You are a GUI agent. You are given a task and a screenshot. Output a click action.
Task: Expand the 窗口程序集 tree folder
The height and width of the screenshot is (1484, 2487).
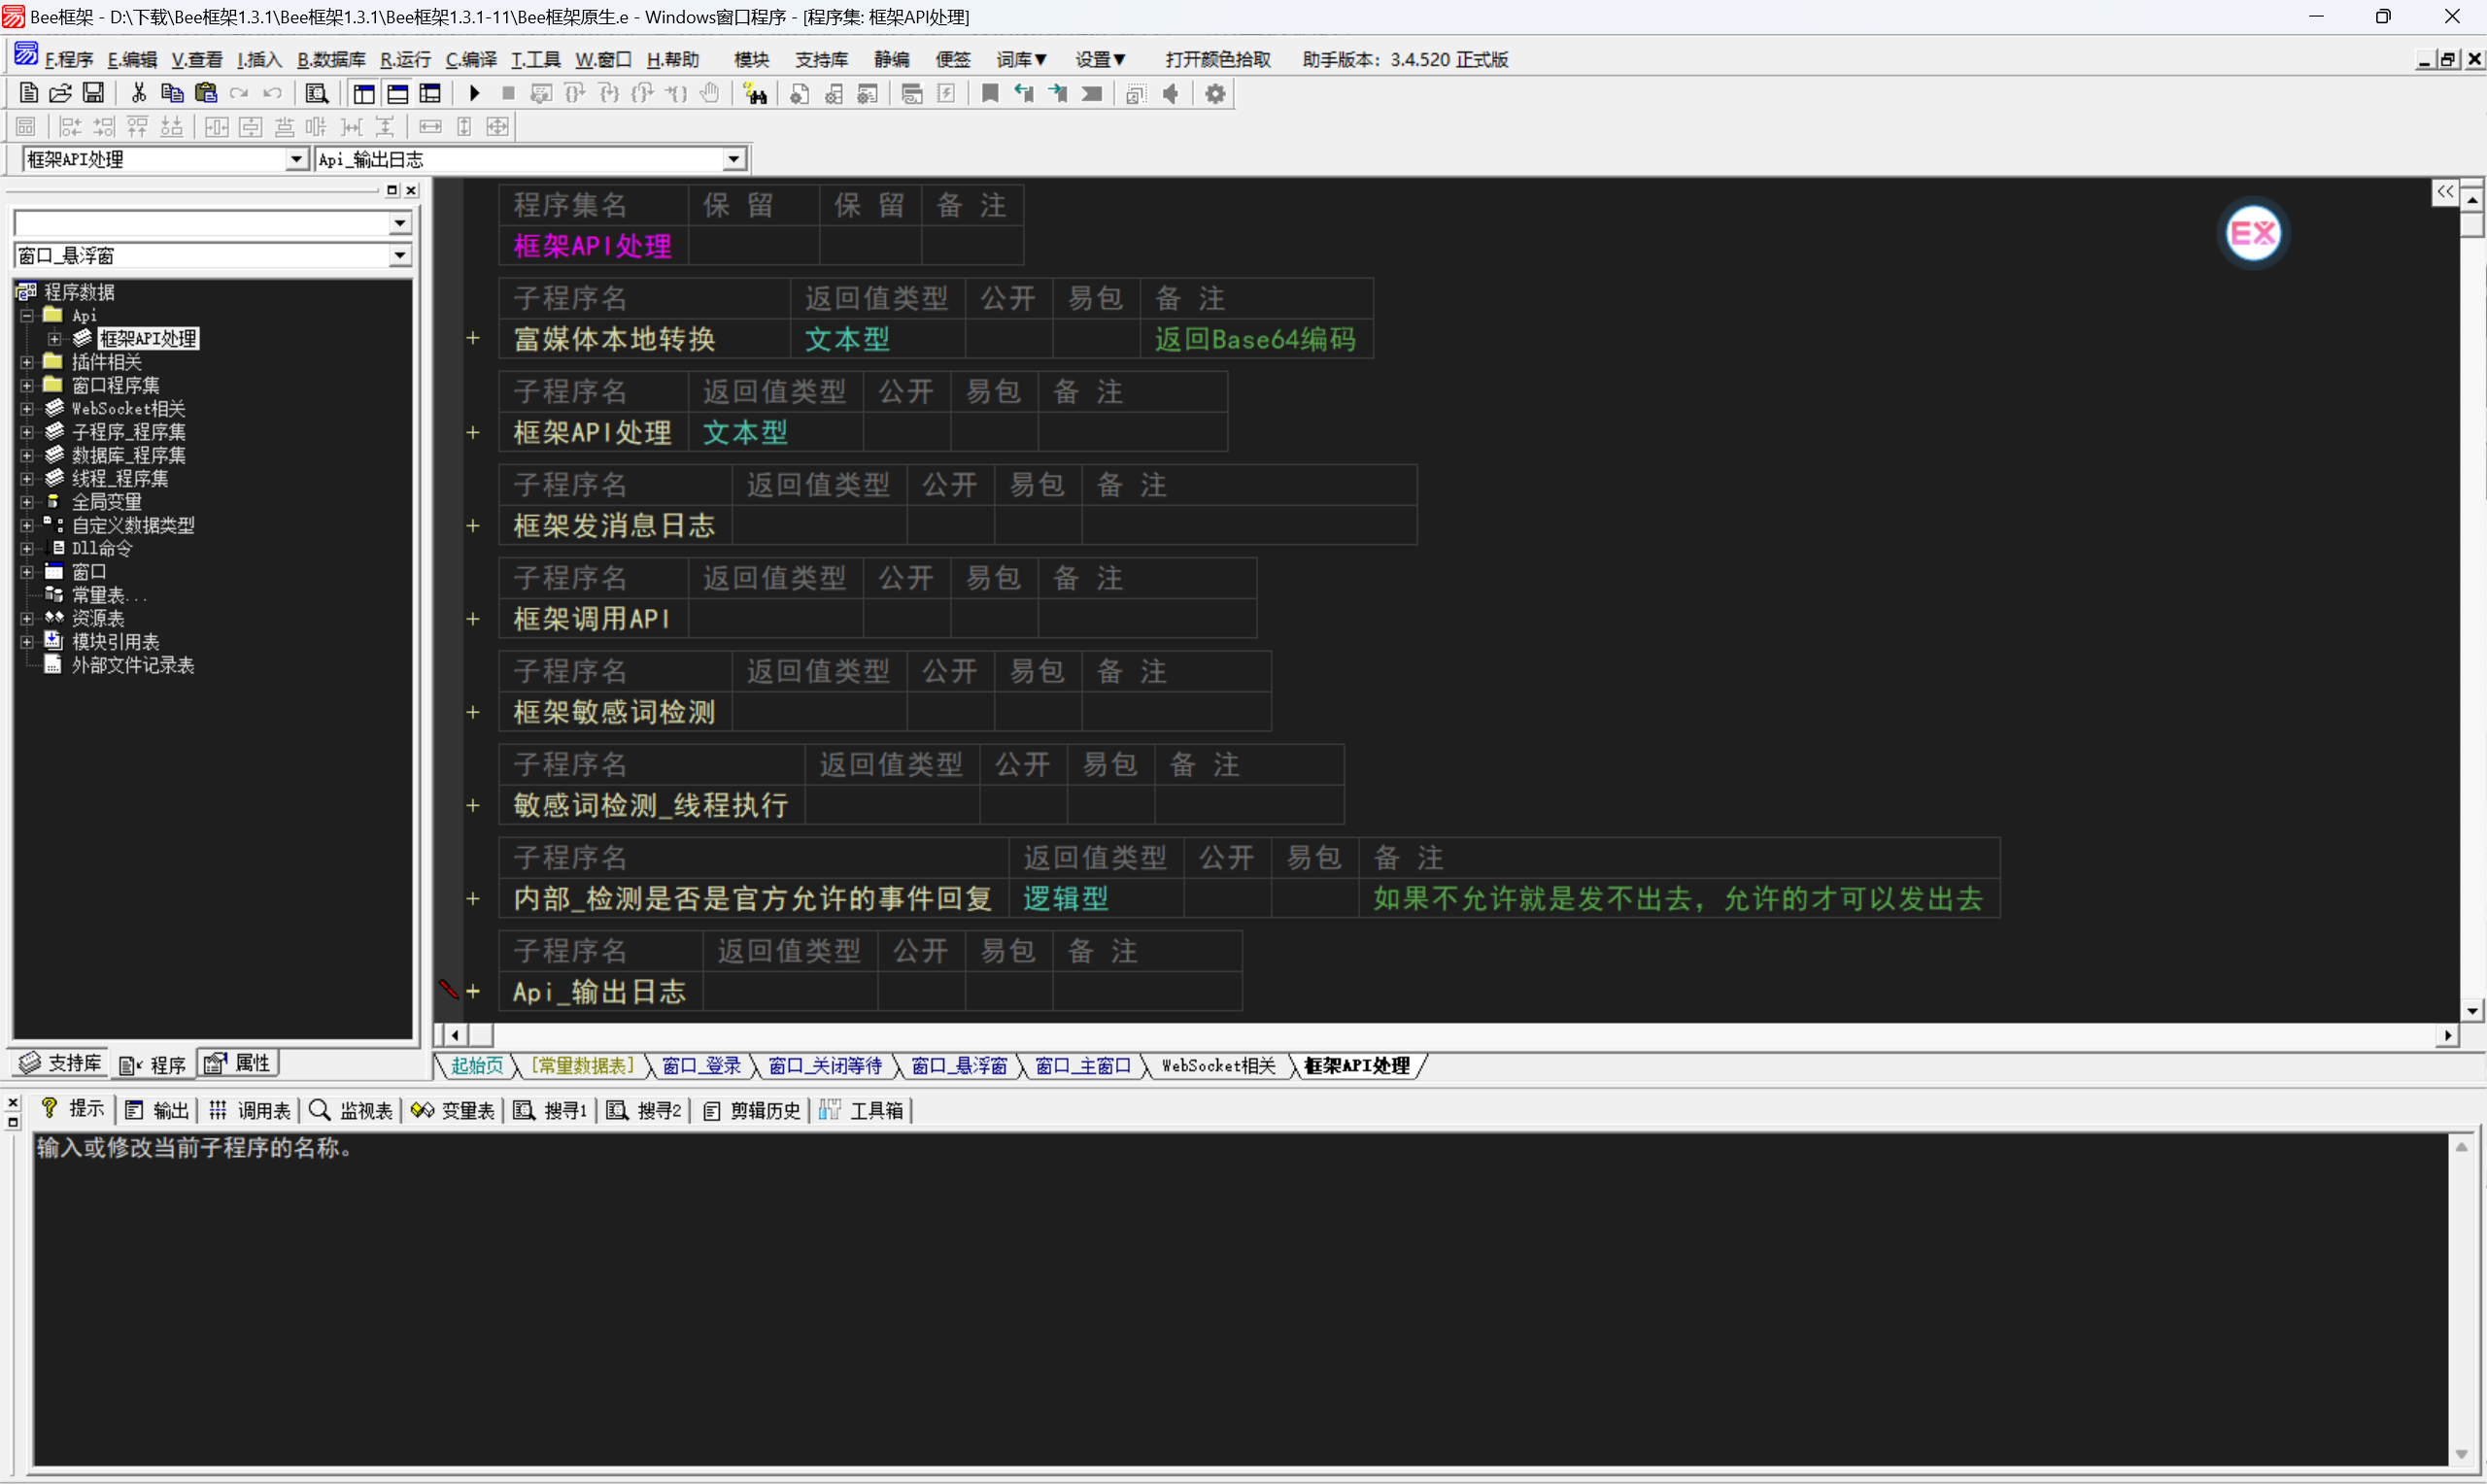pos(27,386)
